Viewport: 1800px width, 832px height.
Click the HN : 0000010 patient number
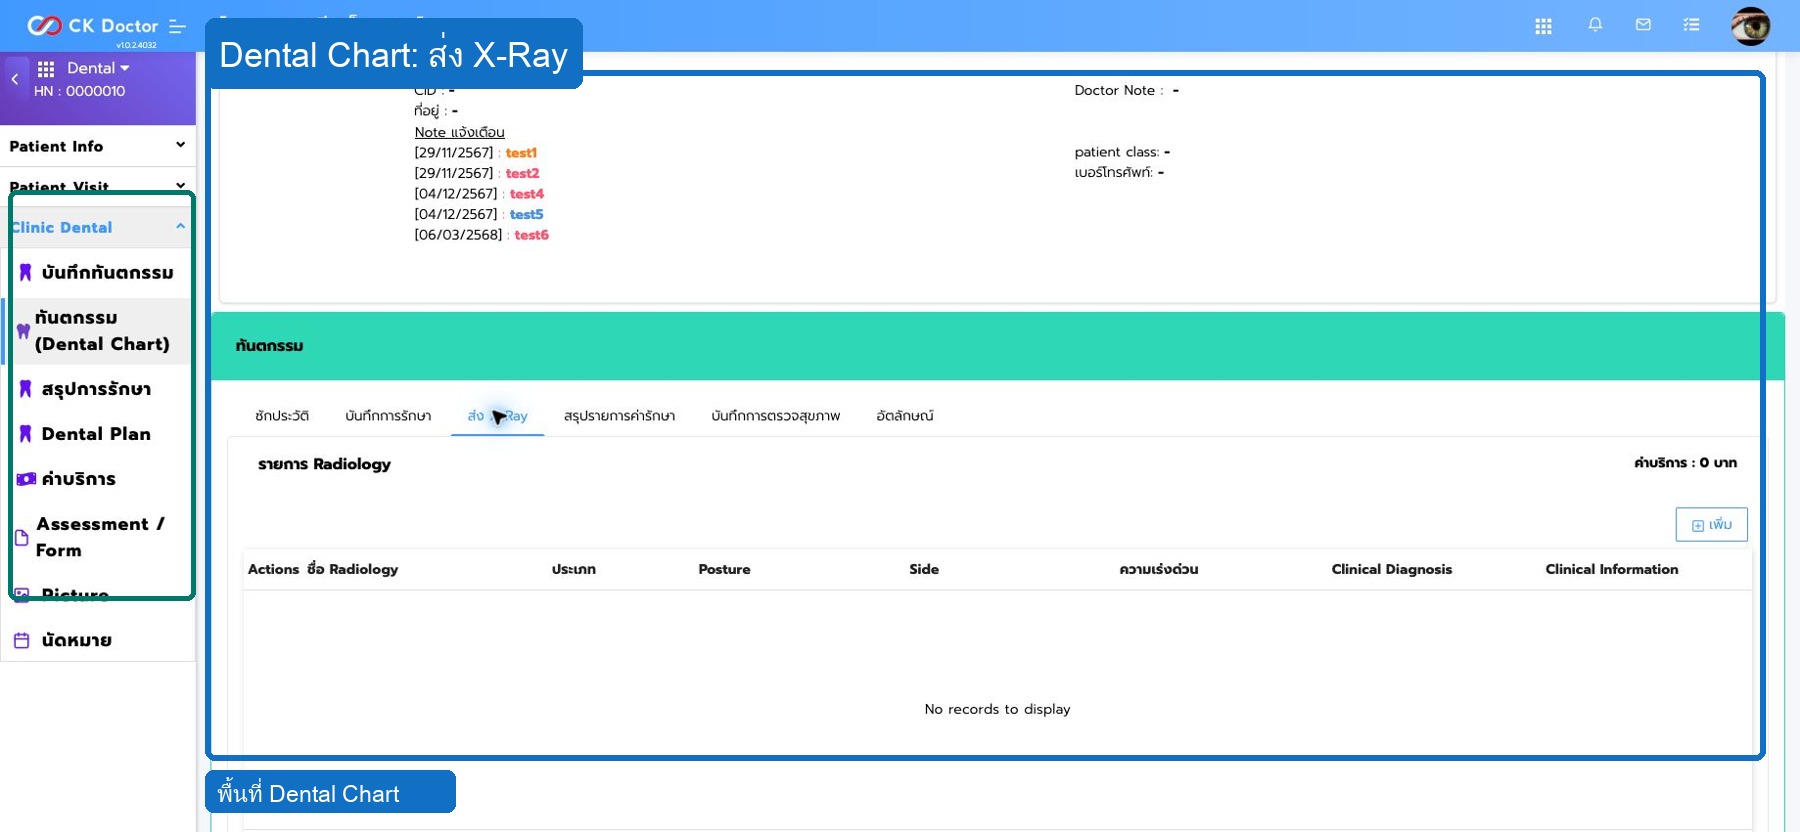pos(79,91)
